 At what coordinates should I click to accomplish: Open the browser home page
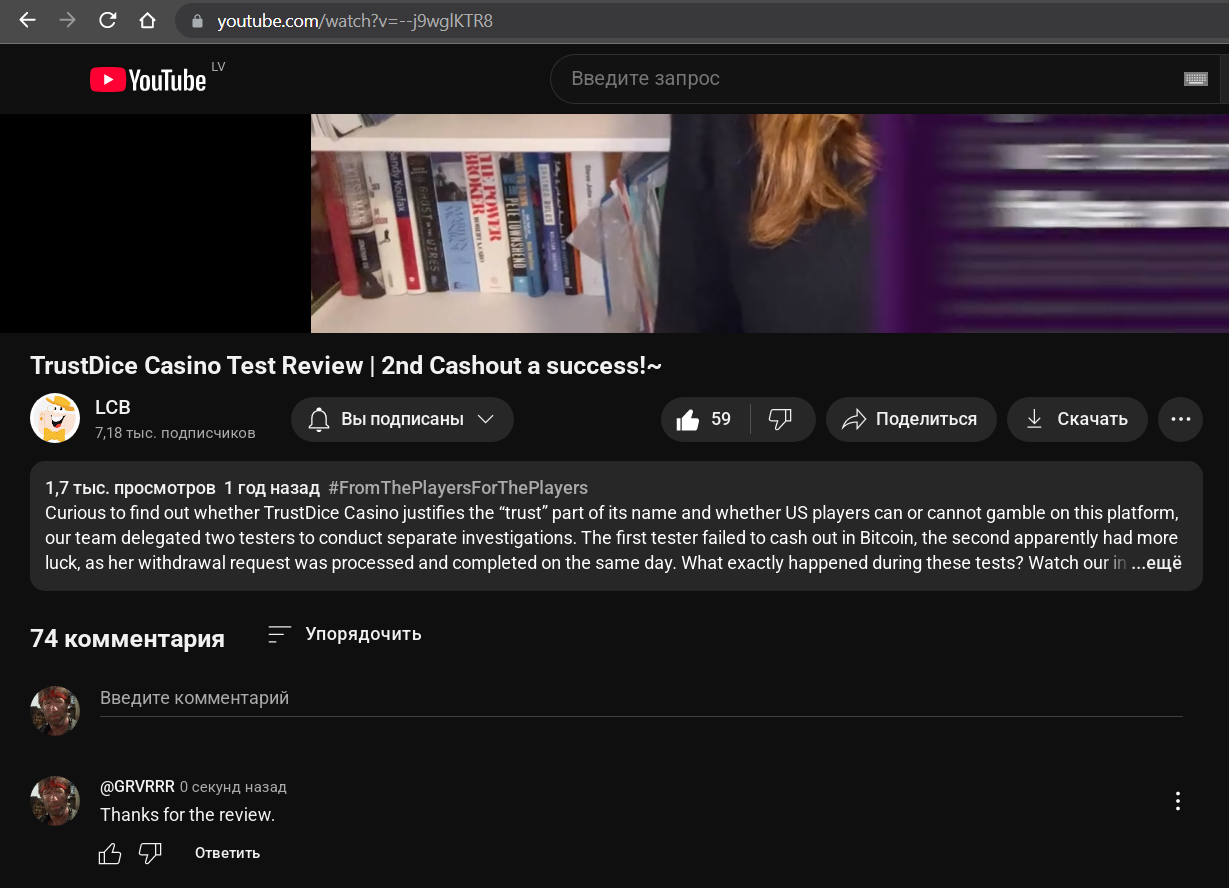coord(147,21)
